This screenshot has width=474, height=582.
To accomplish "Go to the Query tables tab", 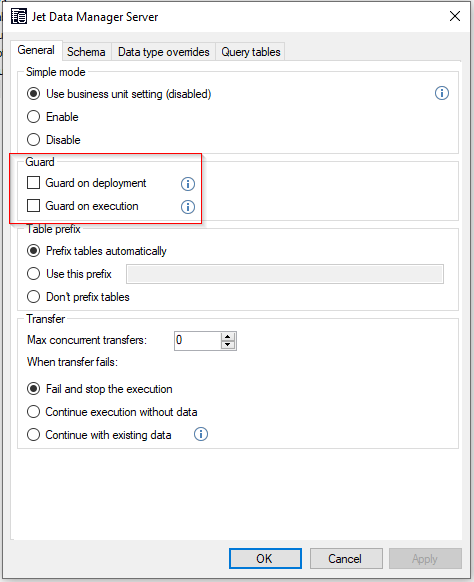I will [x=251, y=52].
